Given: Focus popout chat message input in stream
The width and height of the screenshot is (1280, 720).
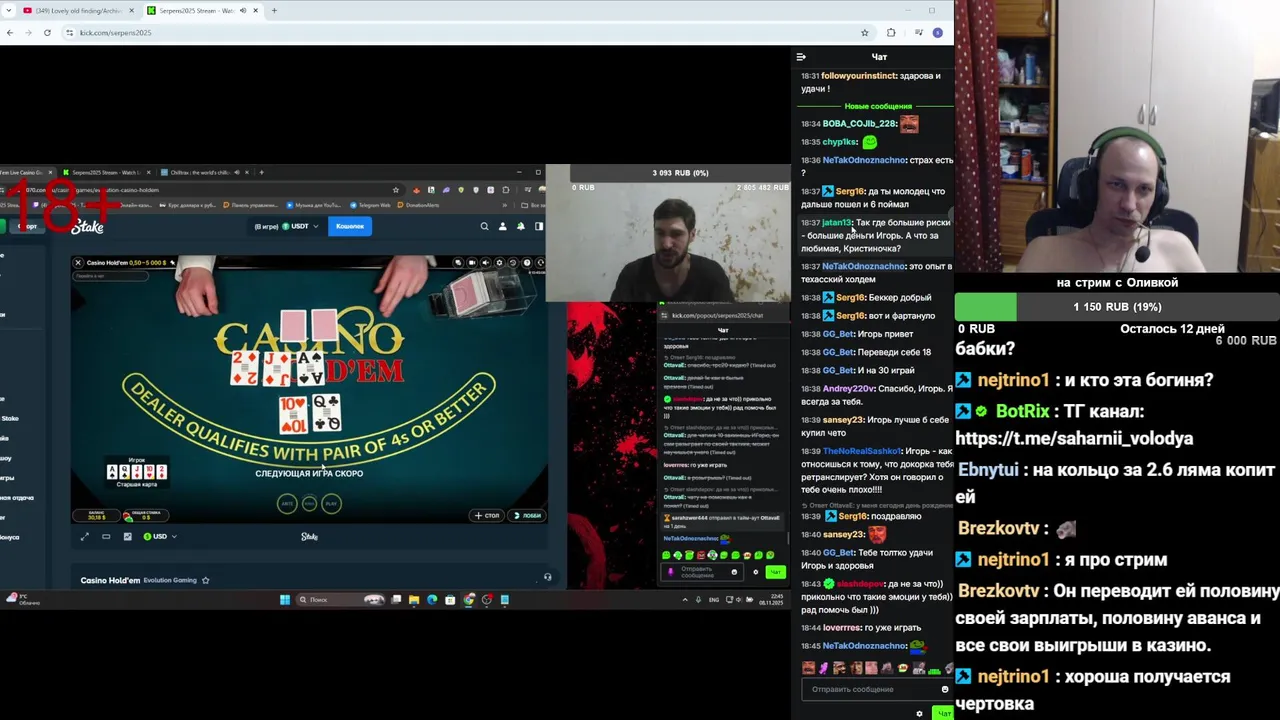Looking at the screenshot, I should coord(702,572).
